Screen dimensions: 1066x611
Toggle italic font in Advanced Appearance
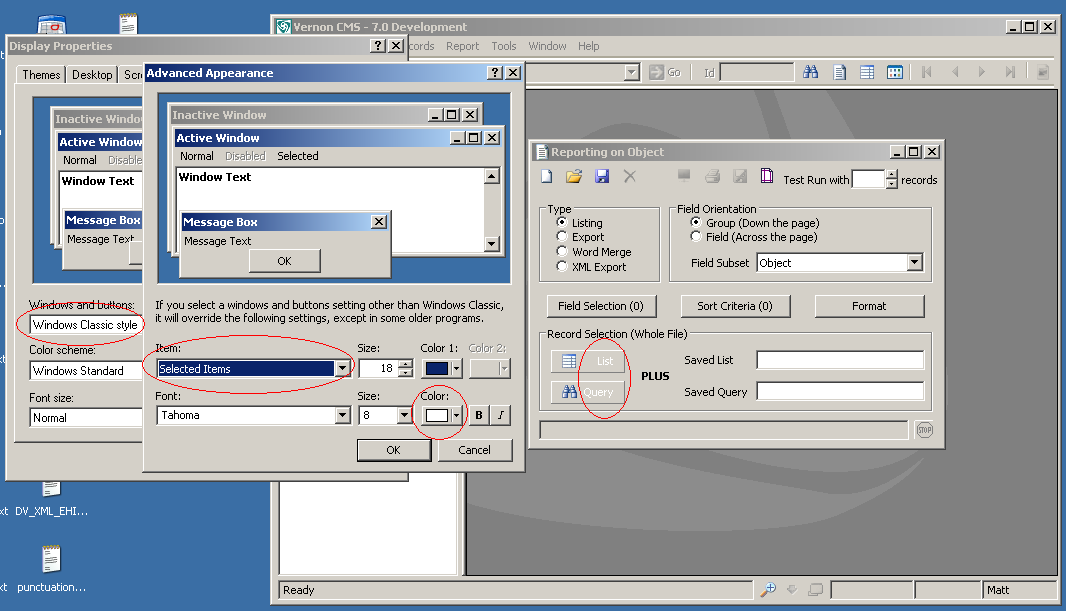[x=501, y=415]
